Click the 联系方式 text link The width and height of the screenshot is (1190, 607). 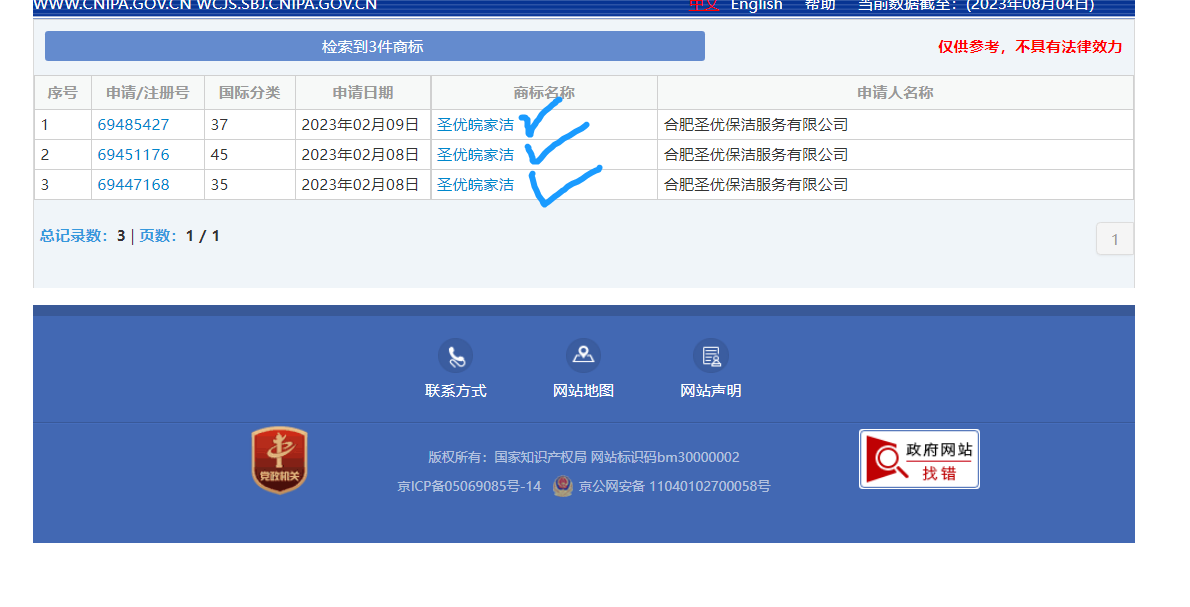click(455, 391)
